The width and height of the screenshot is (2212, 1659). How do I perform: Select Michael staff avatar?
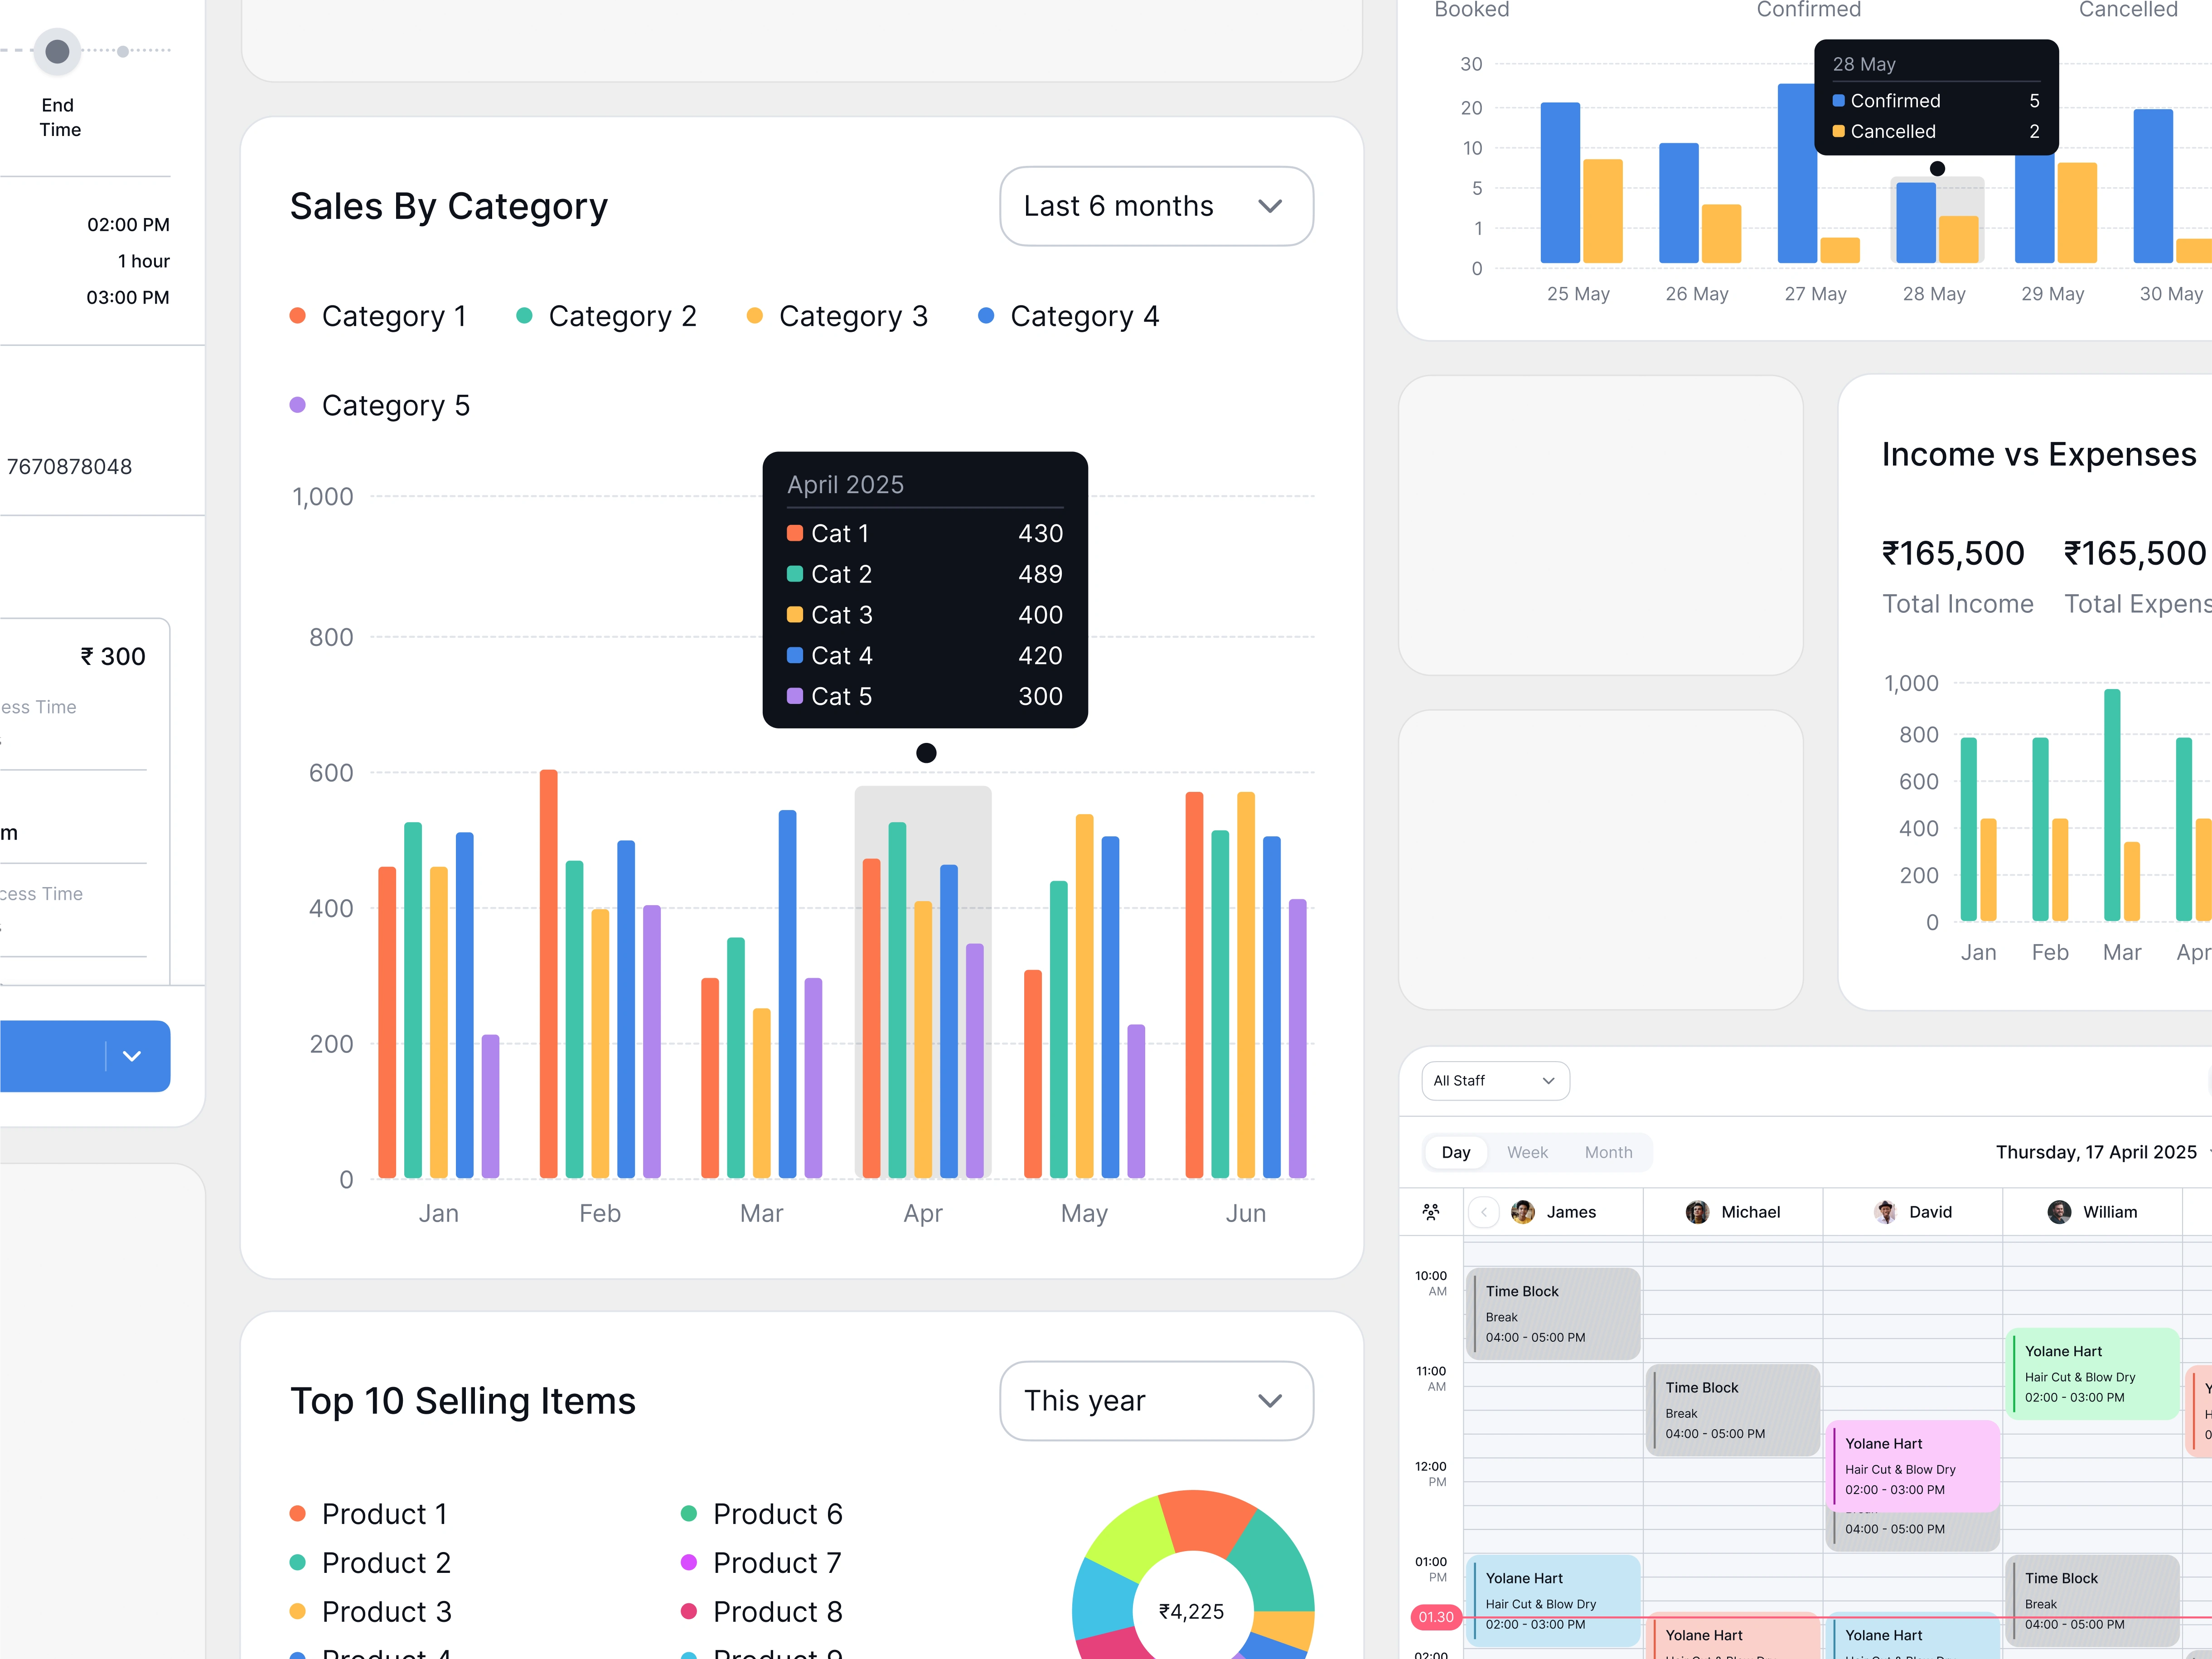pos(1697,1212)
